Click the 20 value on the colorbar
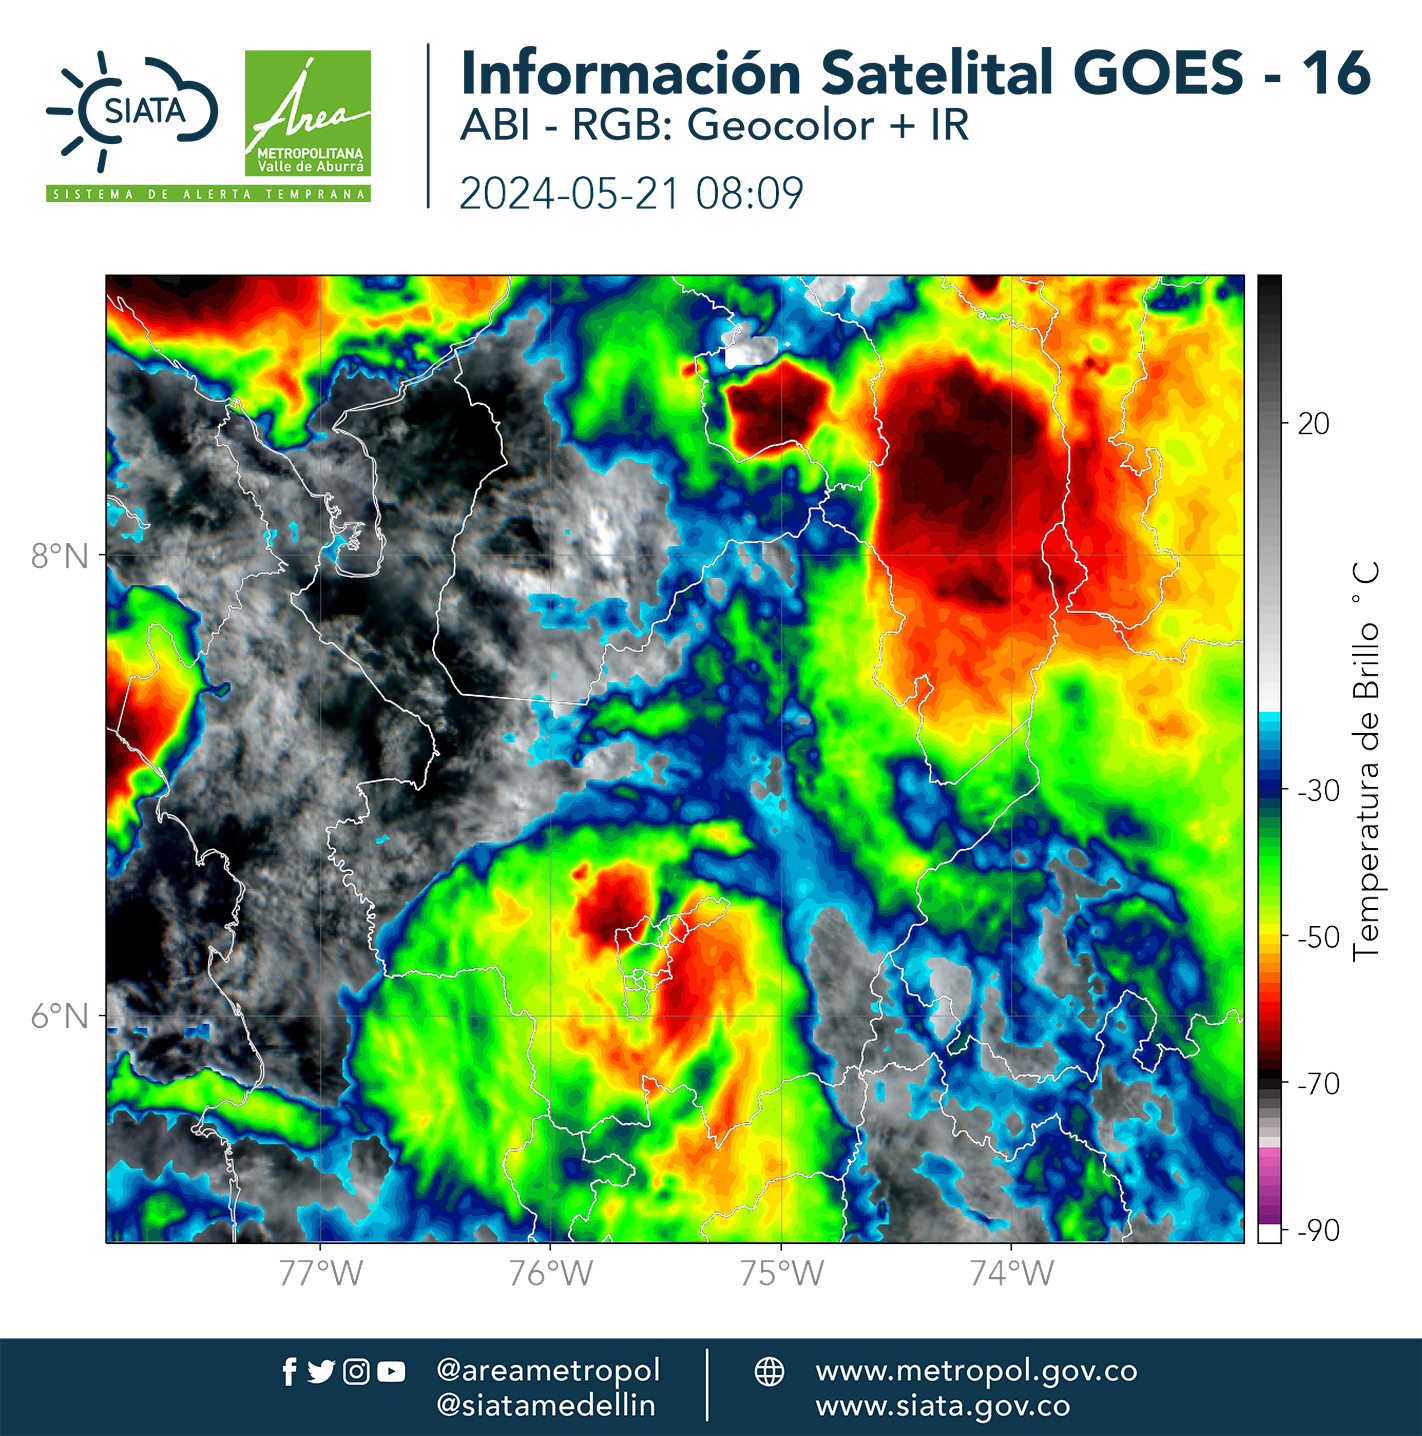This screenshot has width=1422, height=1436. pos(1313,424)
